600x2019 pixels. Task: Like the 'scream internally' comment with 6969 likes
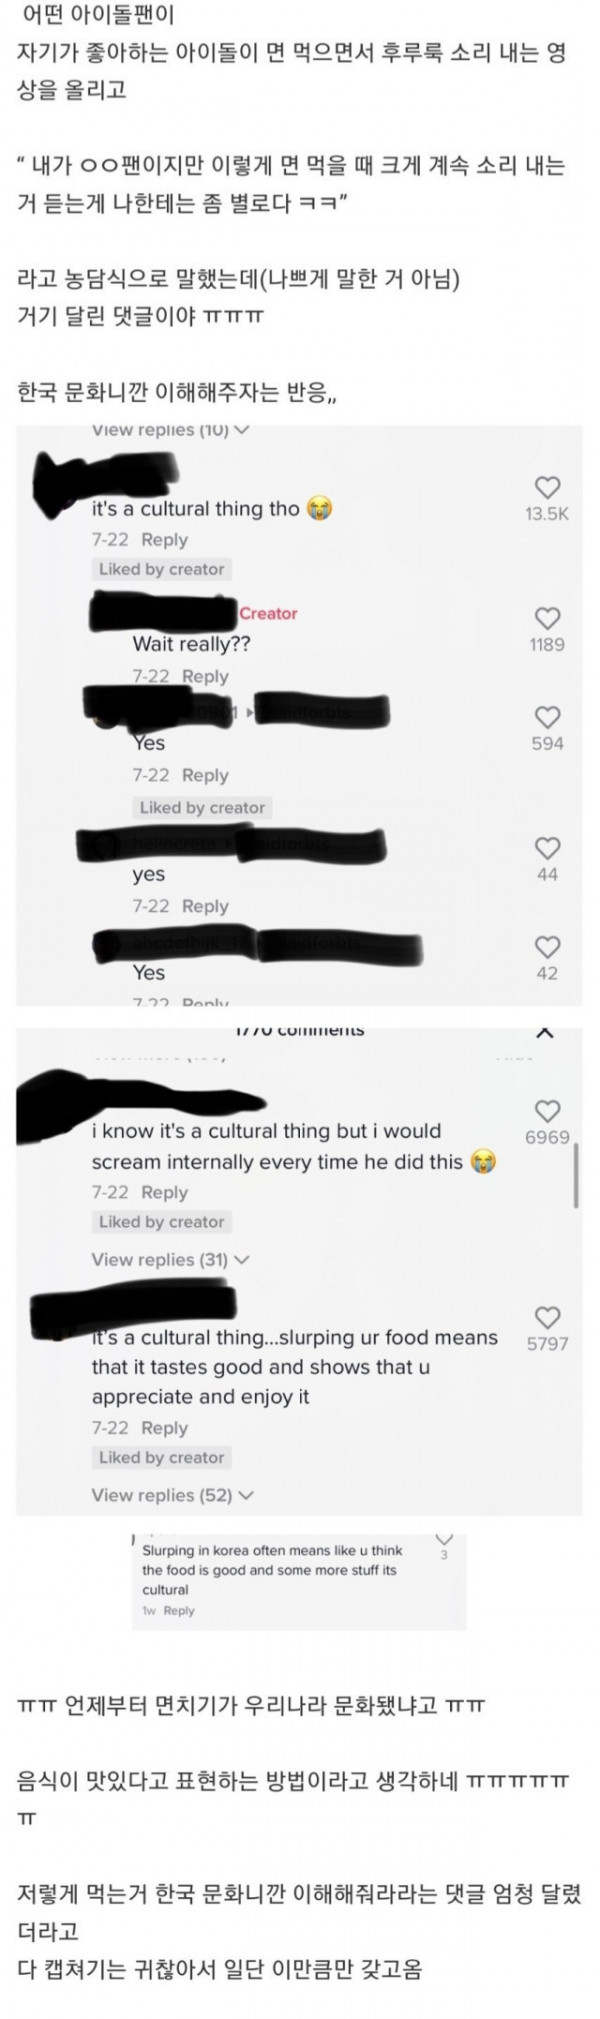tap(547, 1111)
